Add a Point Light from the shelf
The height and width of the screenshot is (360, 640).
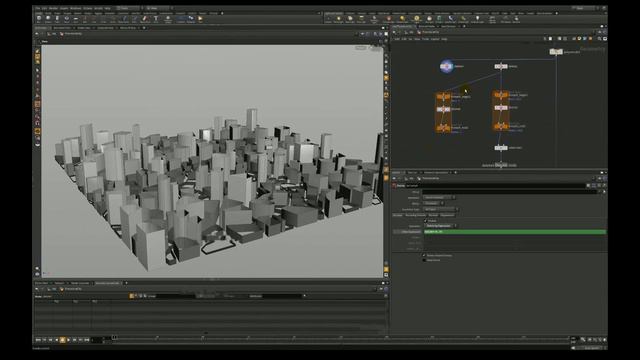[338, 19]
